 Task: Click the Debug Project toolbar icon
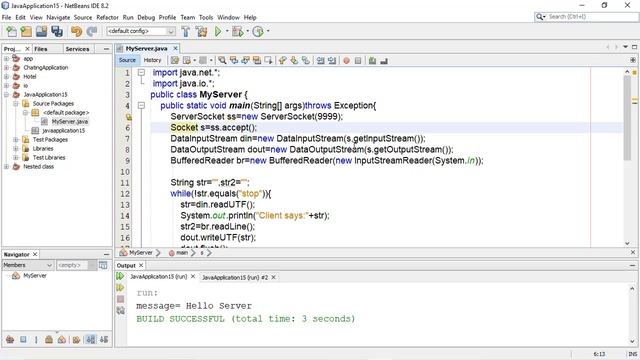[238, 31]
